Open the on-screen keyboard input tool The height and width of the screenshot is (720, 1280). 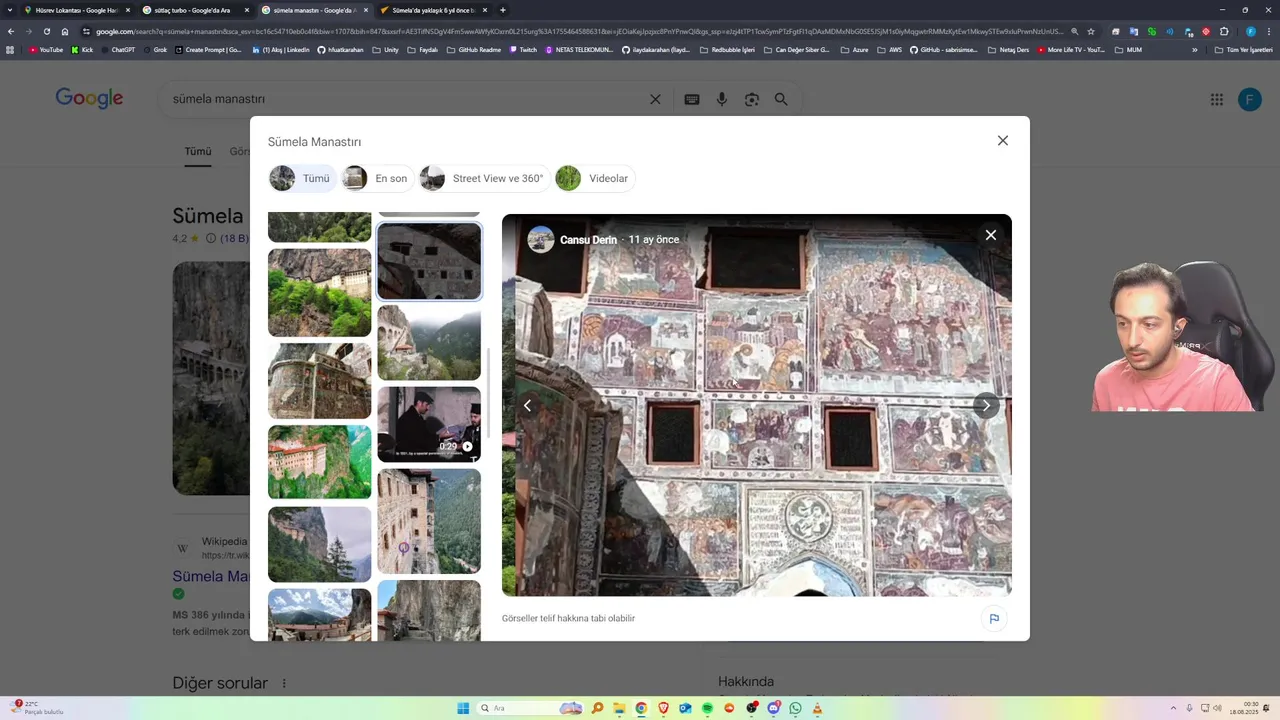pos(691,99)
